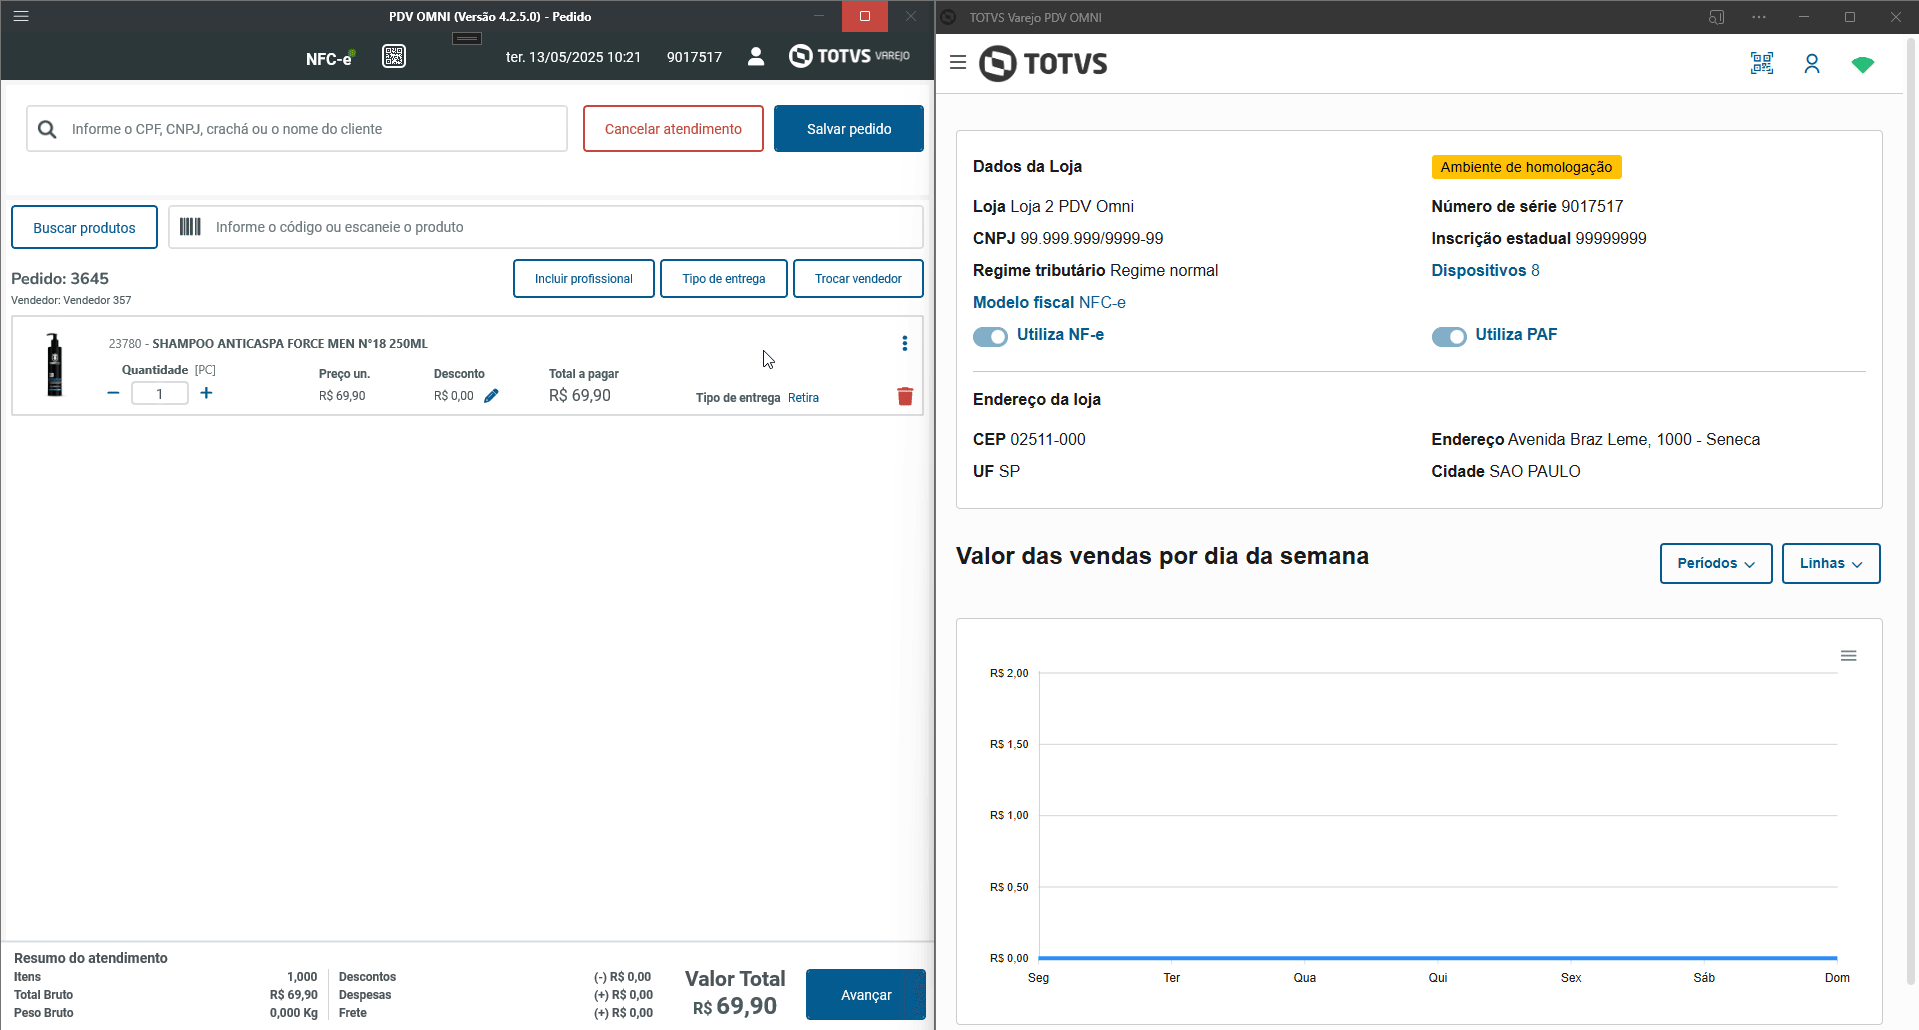Click the Ambiente de homologação badge
Screen dimensions: 1919x1030
1526,167
